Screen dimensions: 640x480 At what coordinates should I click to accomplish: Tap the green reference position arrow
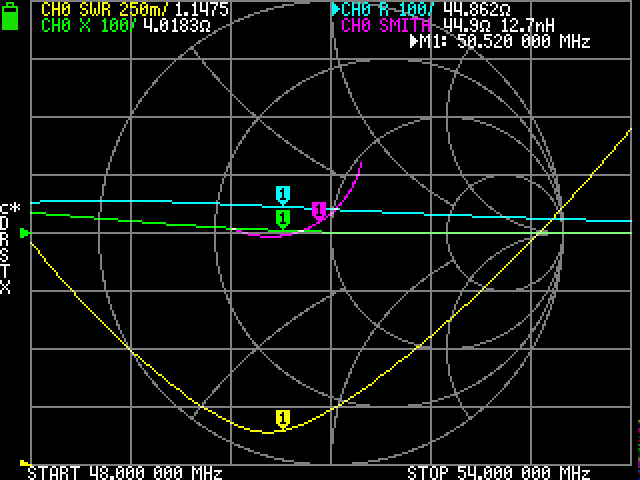point(25,233)
